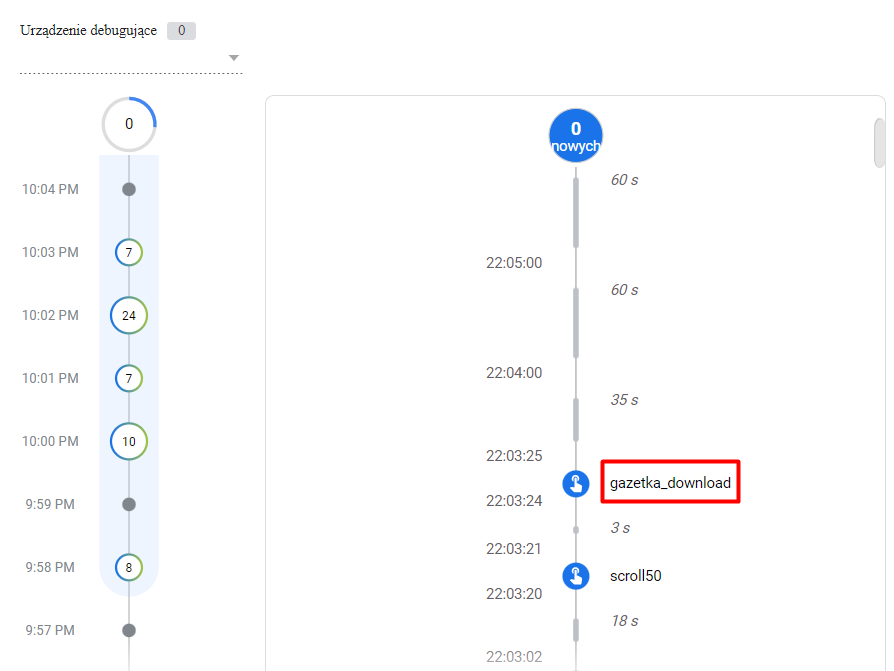Click the debug device selection field
The height and width of the screenshot is (671, 894).
pos(131,58)
